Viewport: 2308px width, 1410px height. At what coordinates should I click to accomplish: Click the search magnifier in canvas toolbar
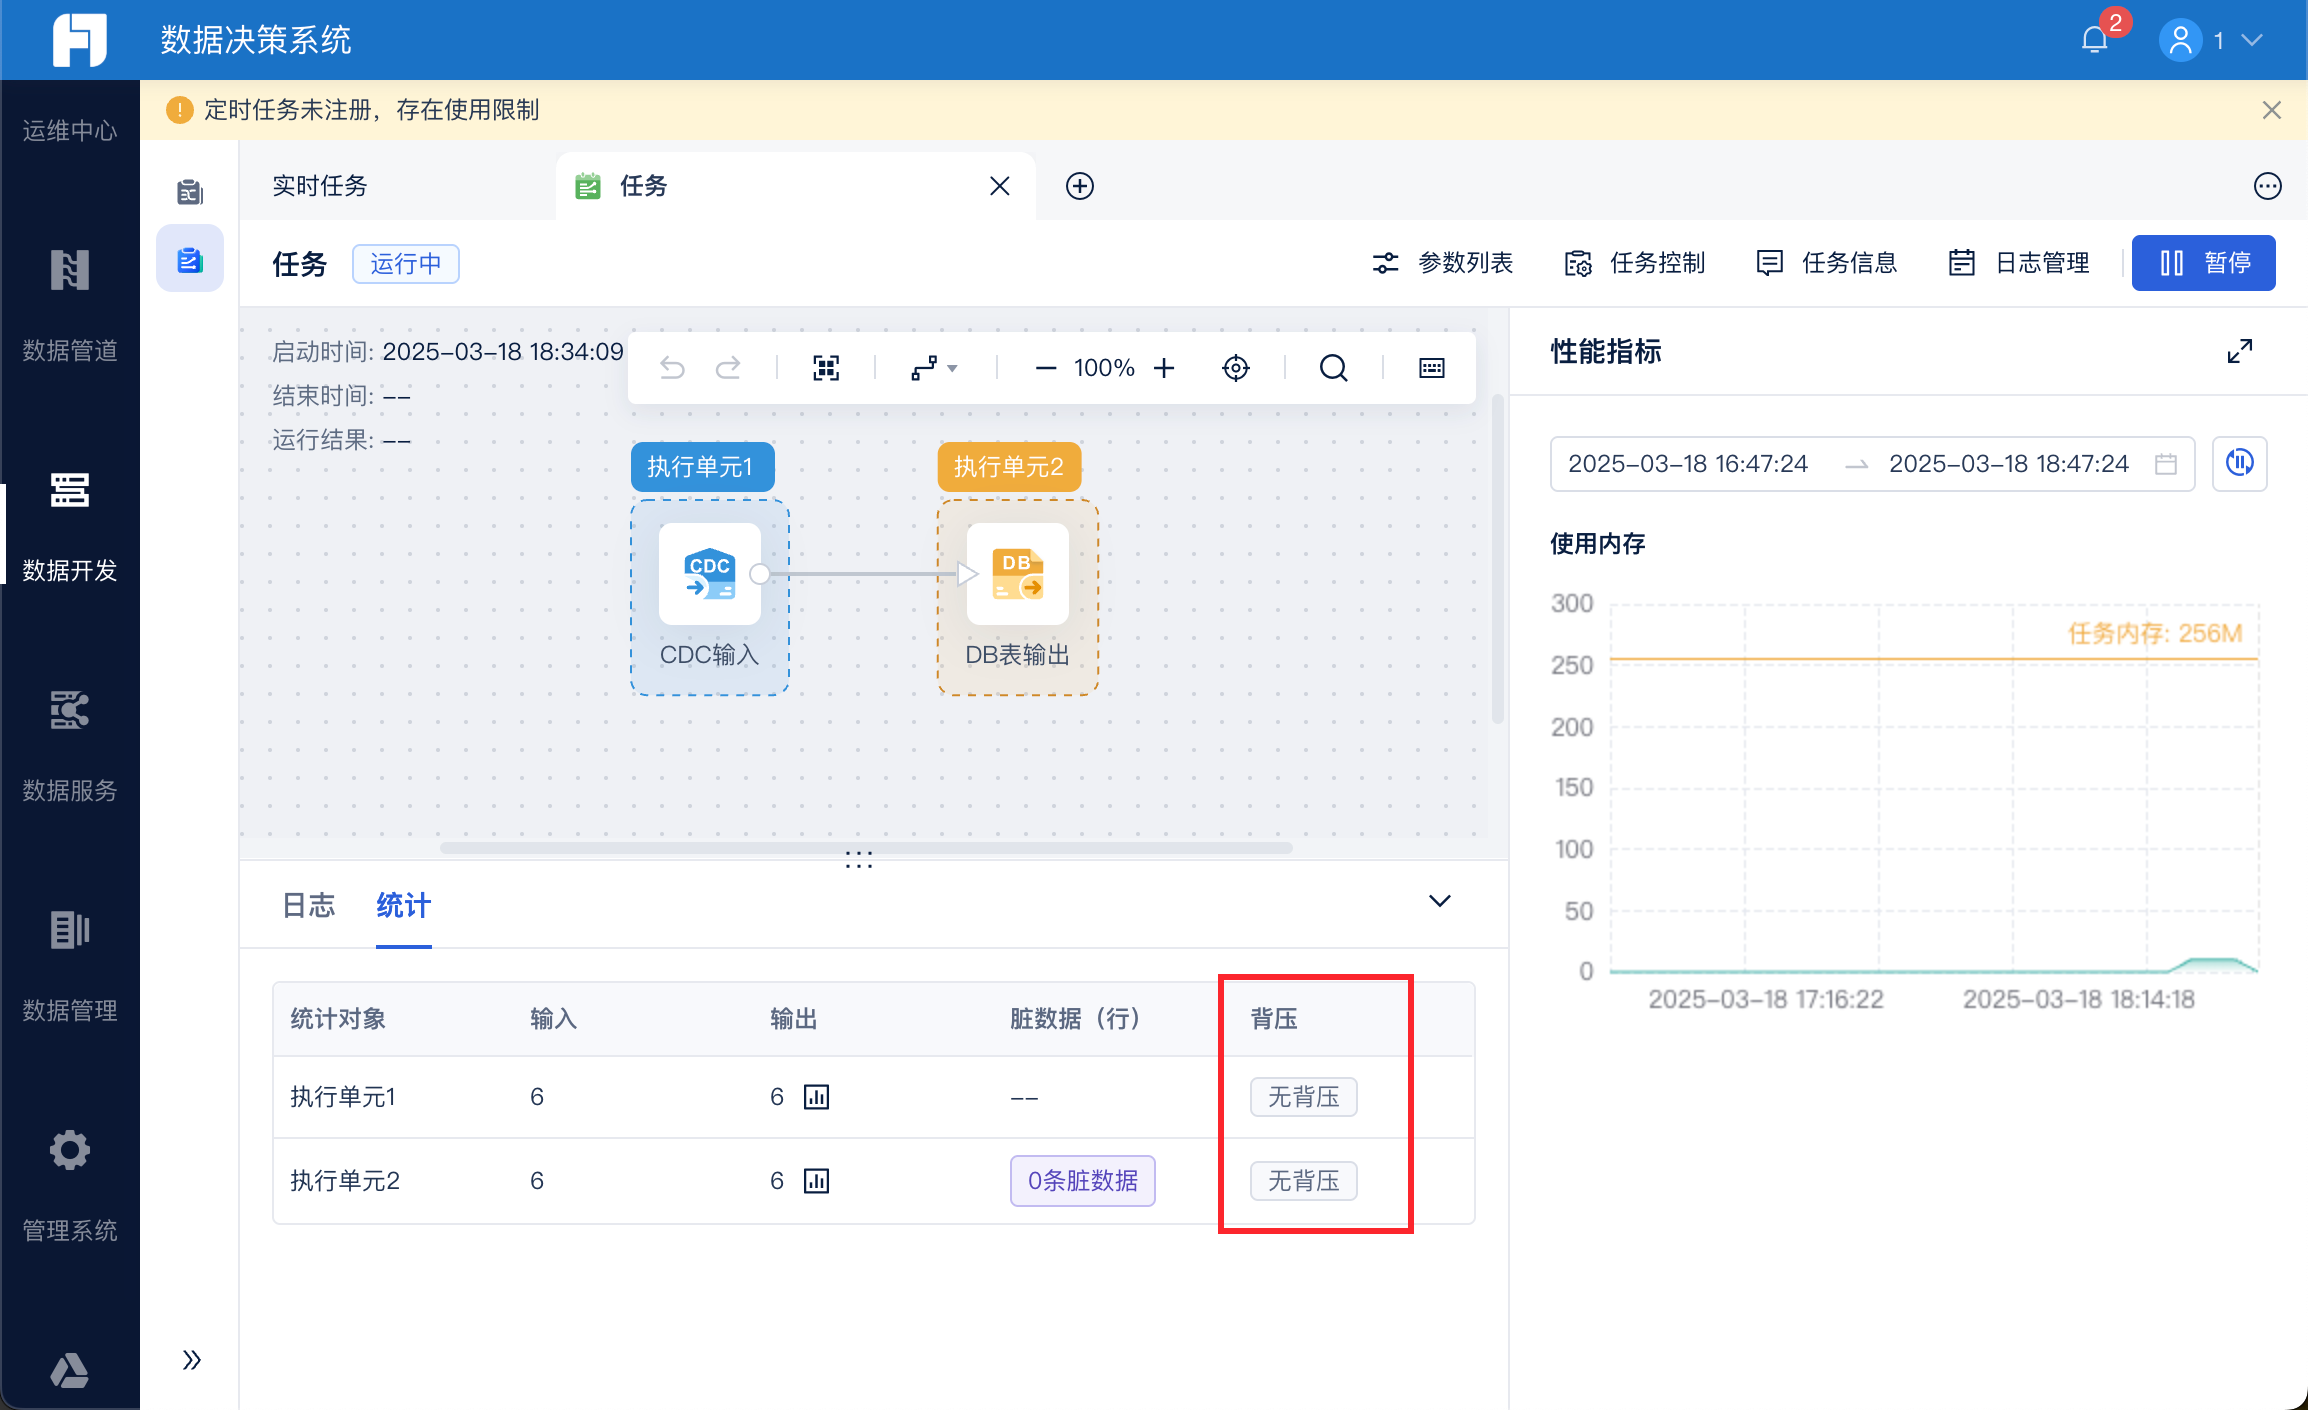1333,368
